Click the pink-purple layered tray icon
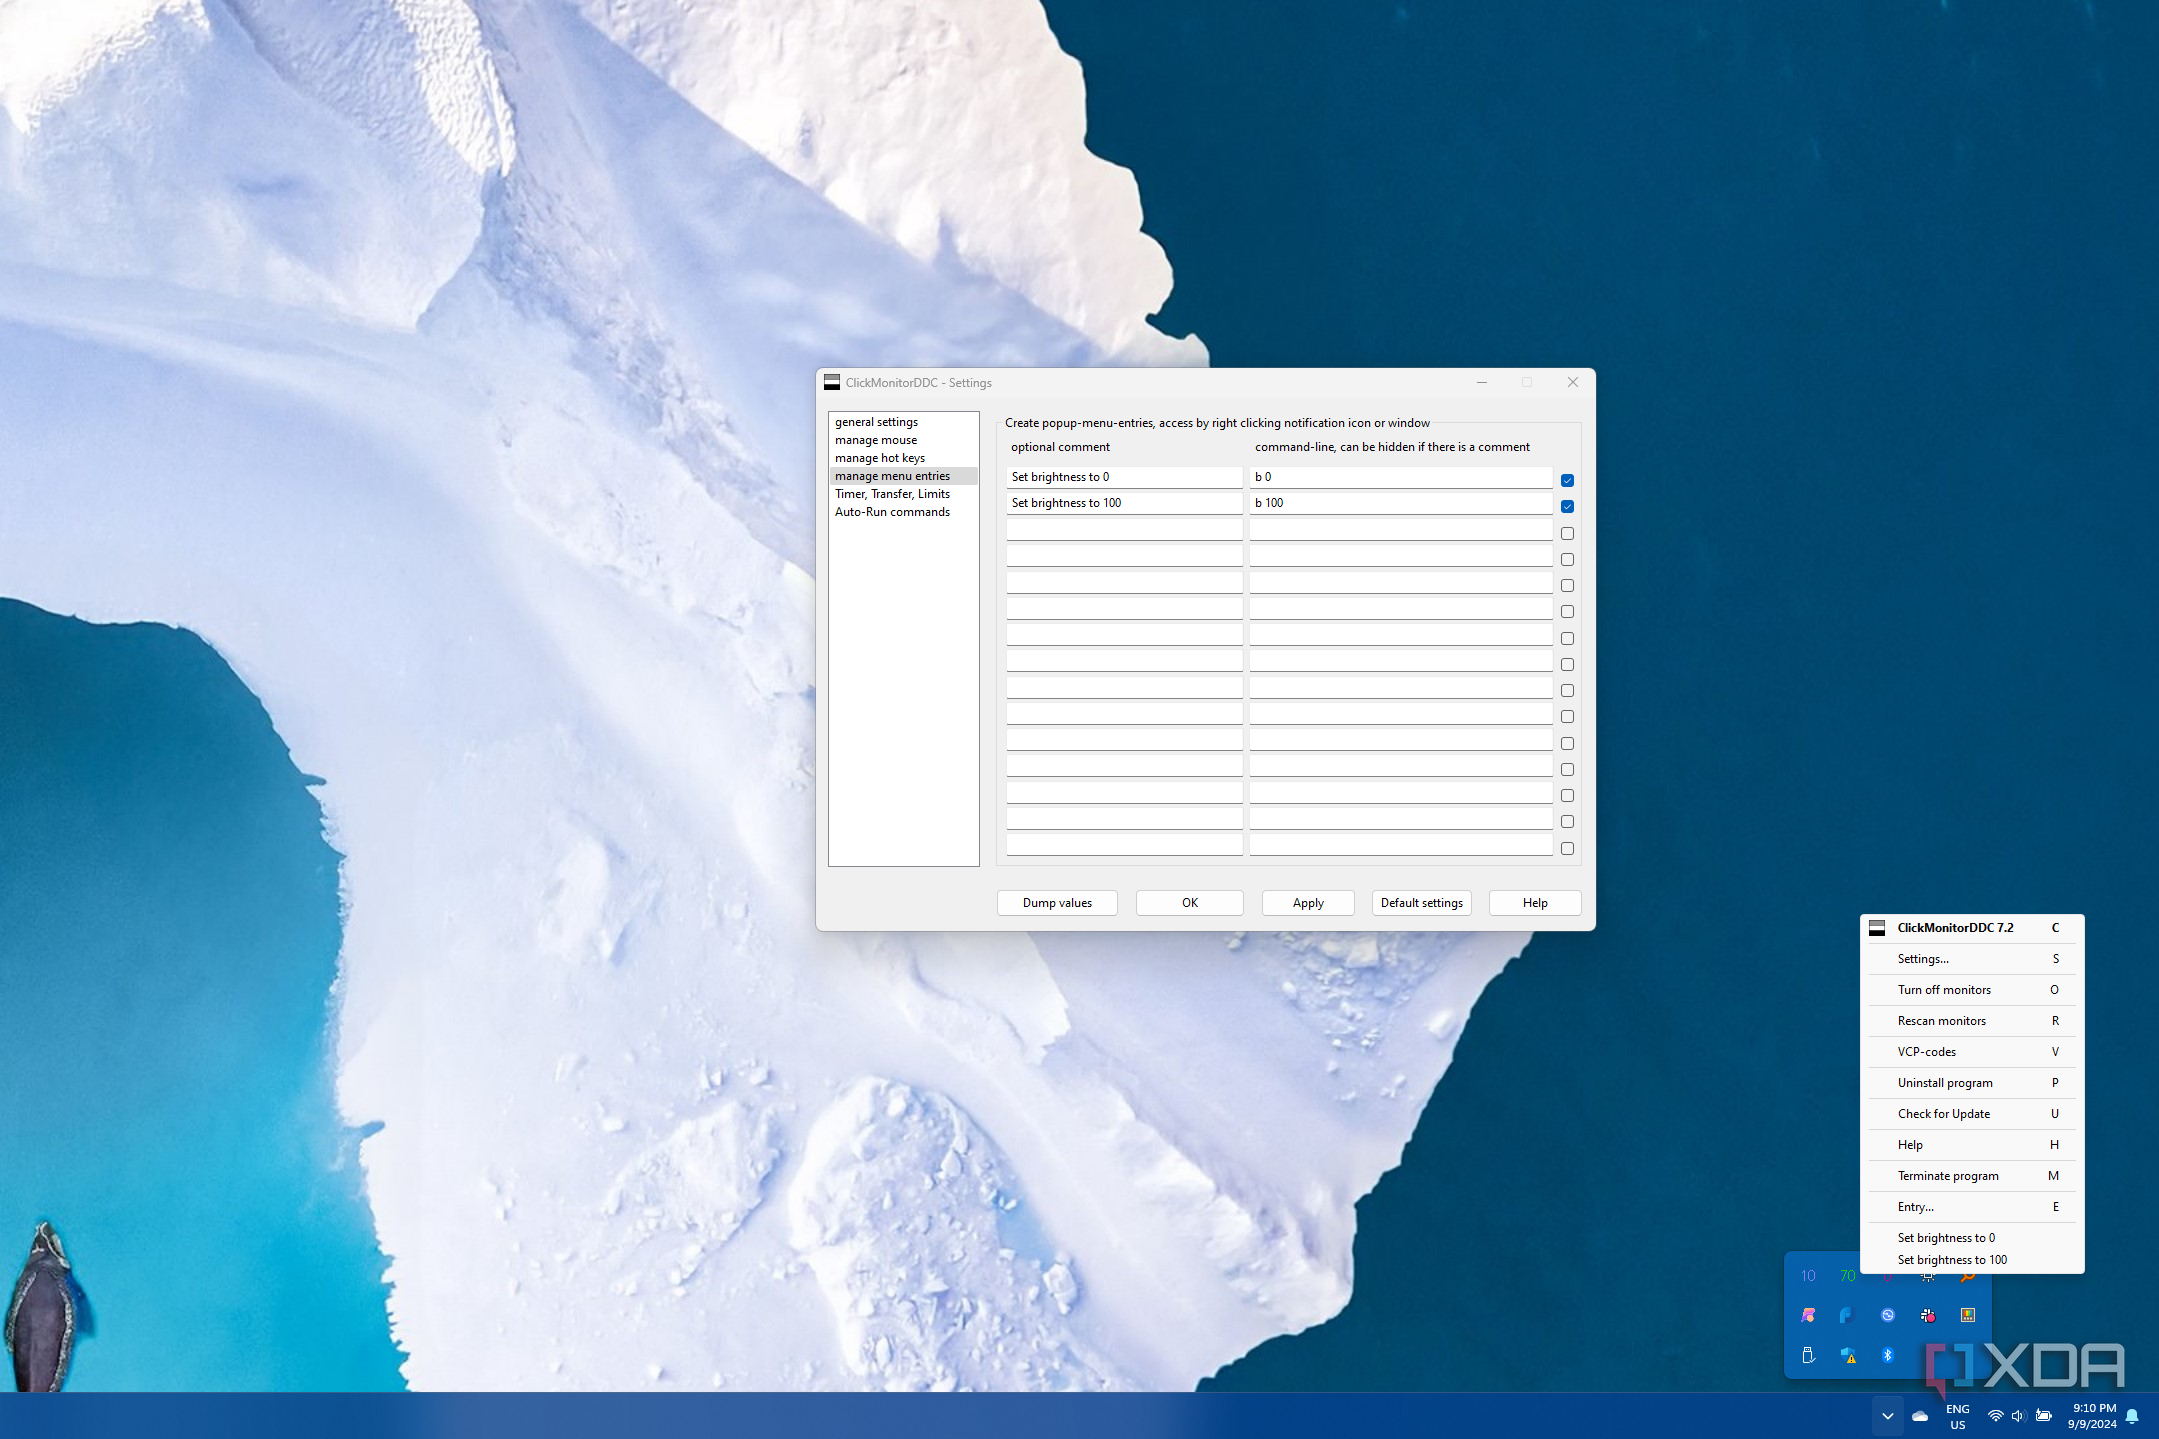This screenshot has width=2159, height=1439. 1808,1316
